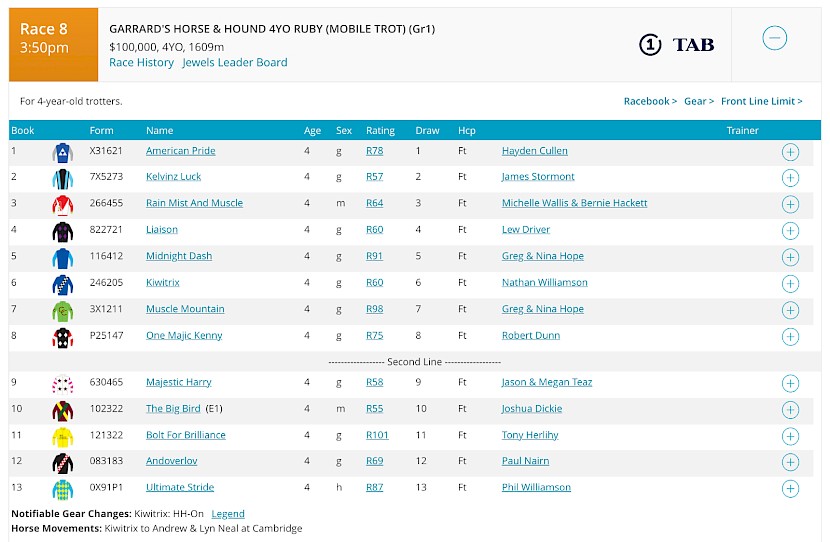Open the gear changes Legend link

click(x=228, y=514)
